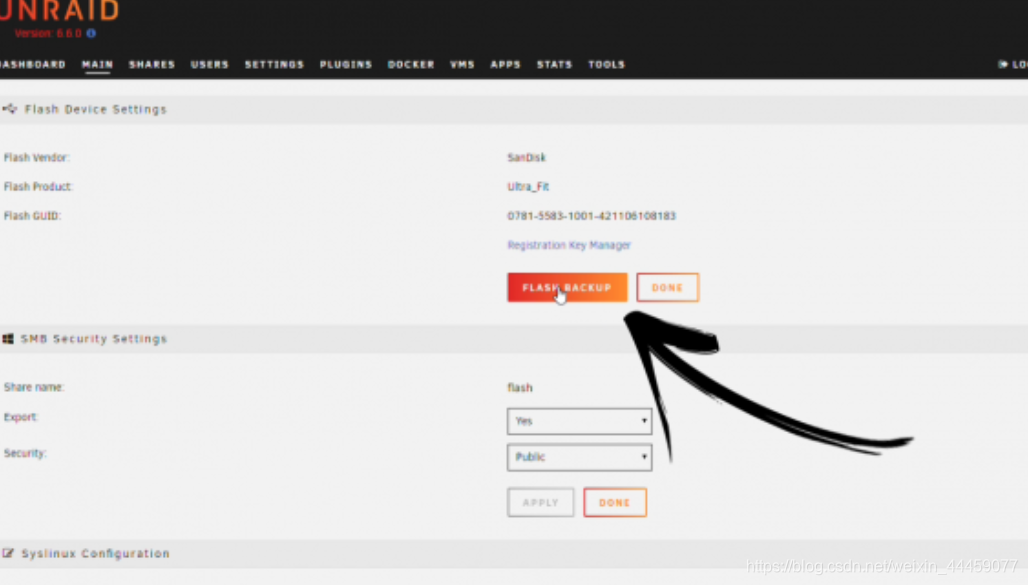This screenshot has width=1028, height=585.
Task: Open the Dashboard tab
Action: pos(33,64)
